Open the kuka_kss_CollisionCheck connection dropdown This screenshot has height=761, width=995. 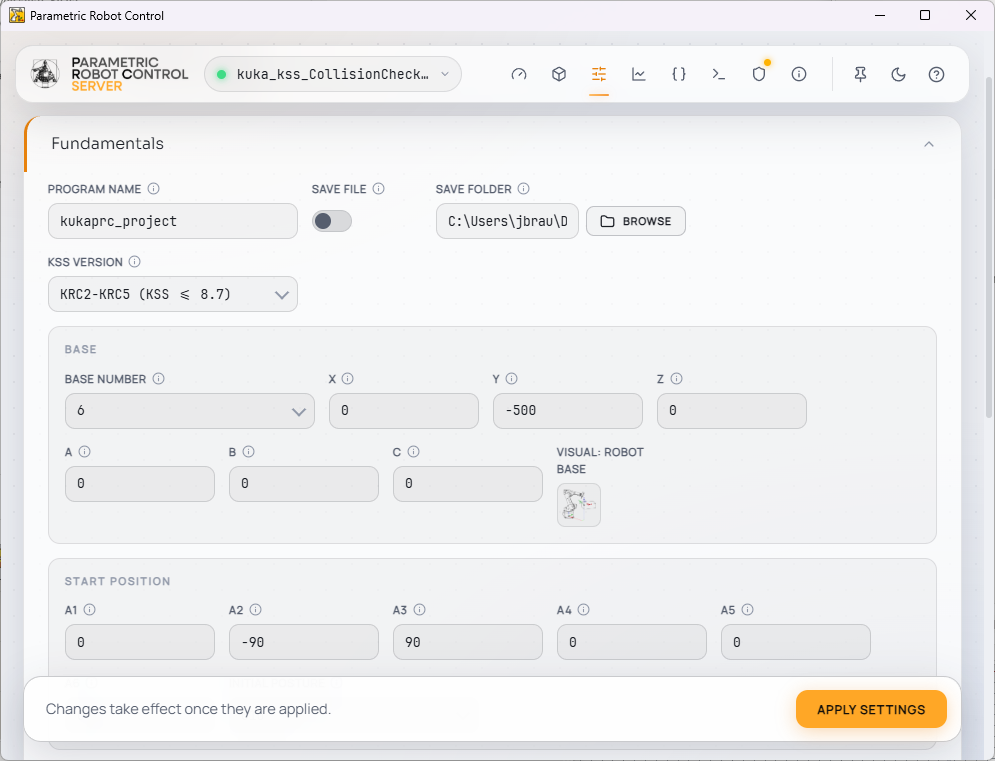(333, 74)
